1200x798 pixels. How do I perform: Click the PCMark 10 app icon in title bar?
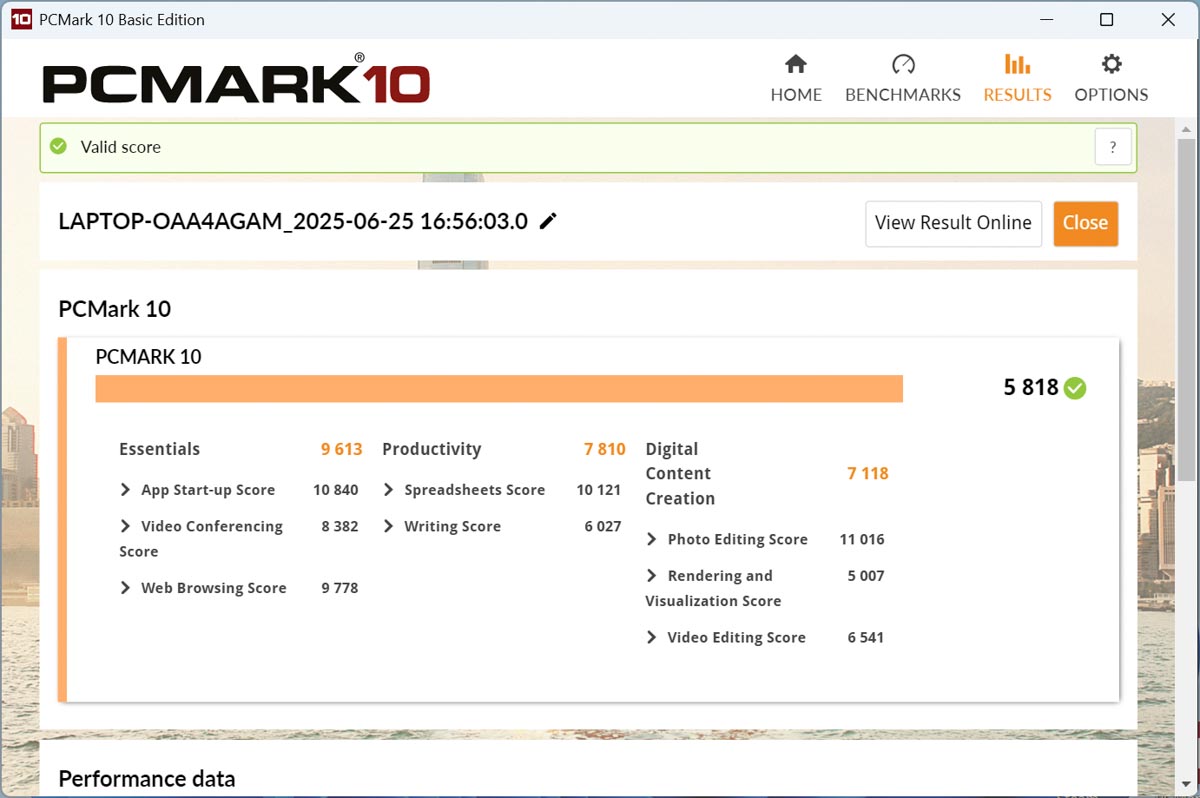click(21, 19)
